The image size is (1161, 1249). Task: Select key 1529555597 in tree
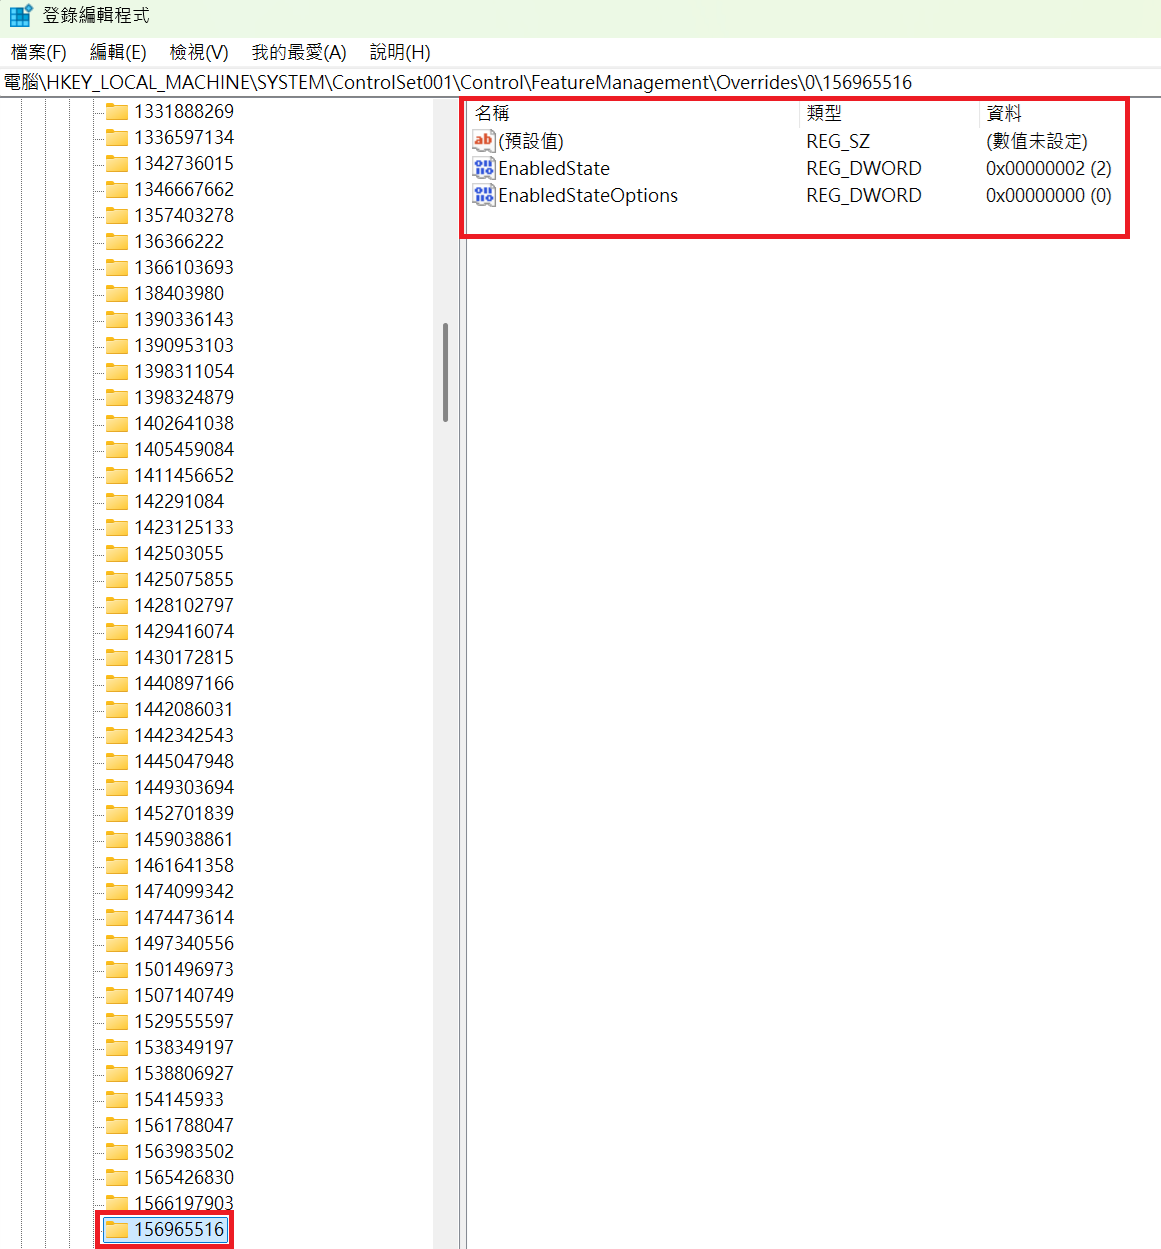click(x=184, y=1021)
